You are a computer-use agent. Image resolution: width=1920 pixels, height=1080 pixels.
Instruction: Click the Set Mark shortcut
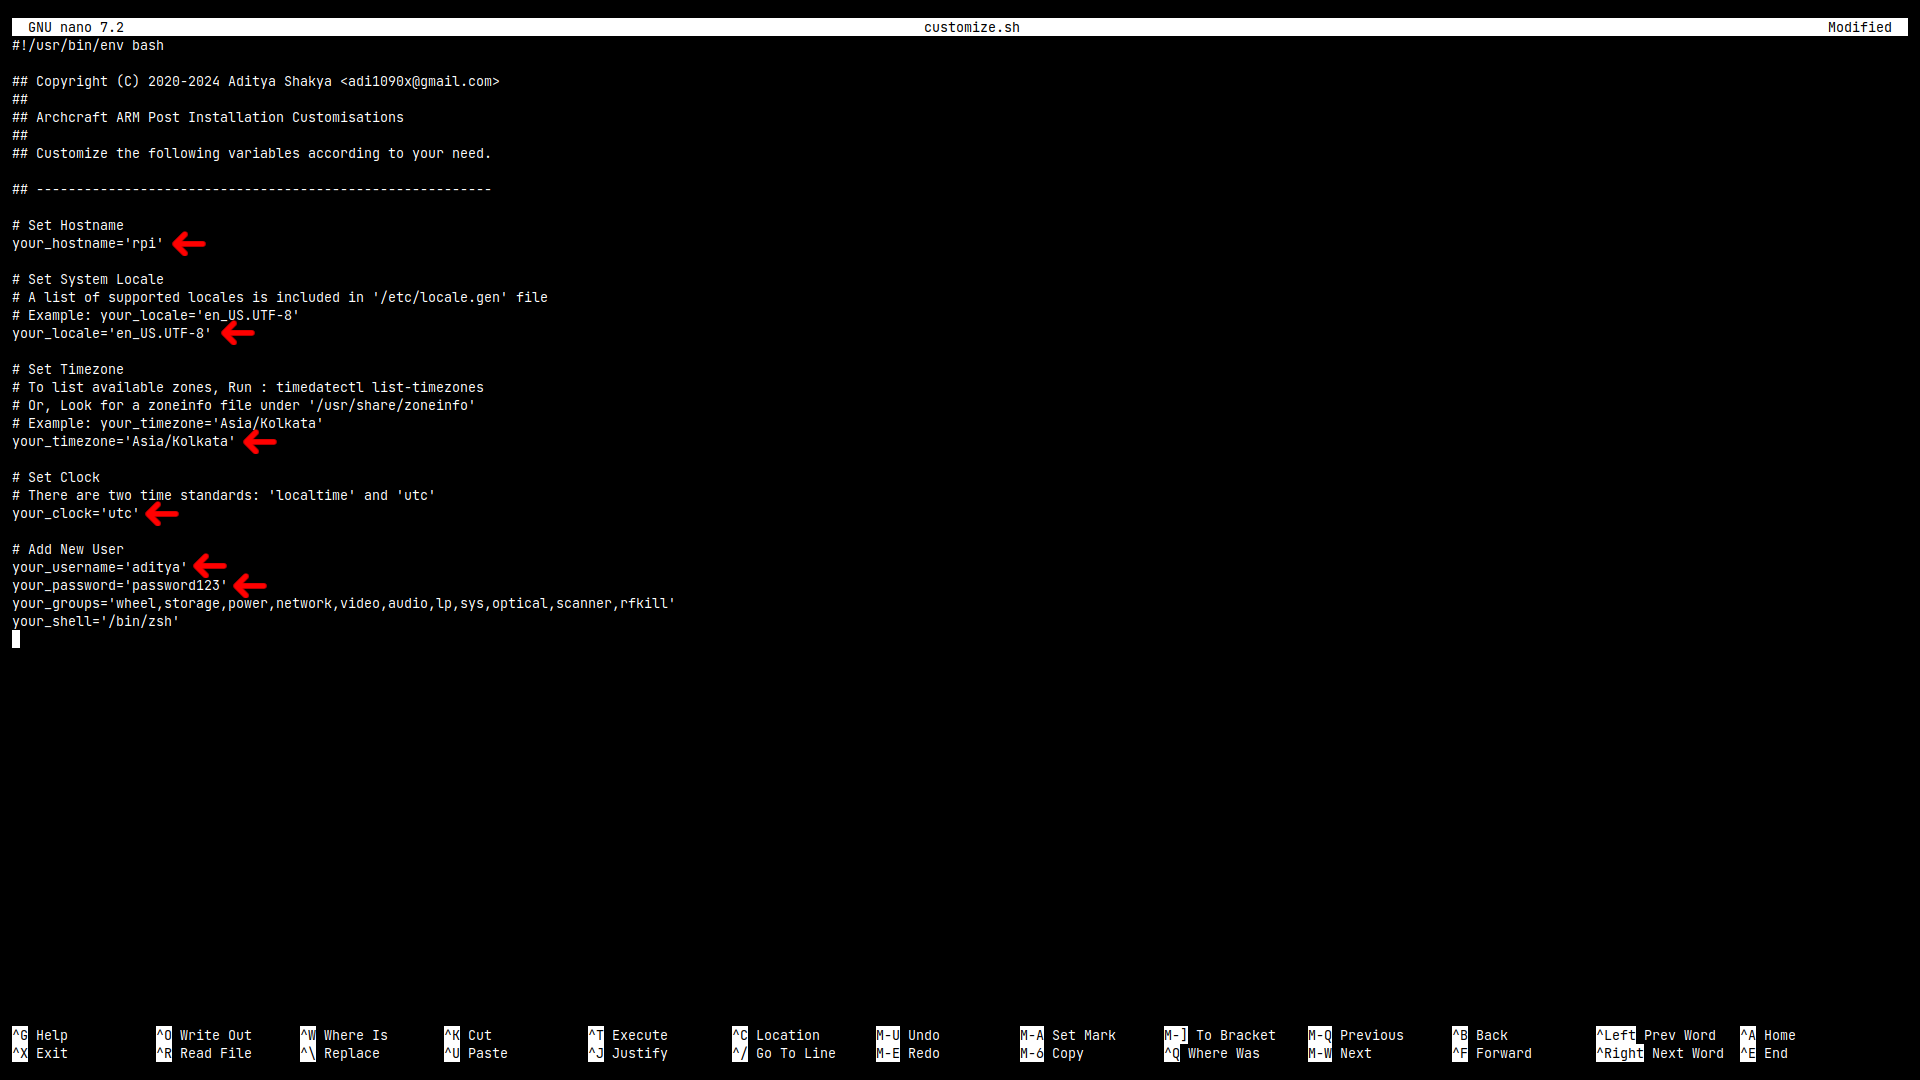[1068, 1035]
